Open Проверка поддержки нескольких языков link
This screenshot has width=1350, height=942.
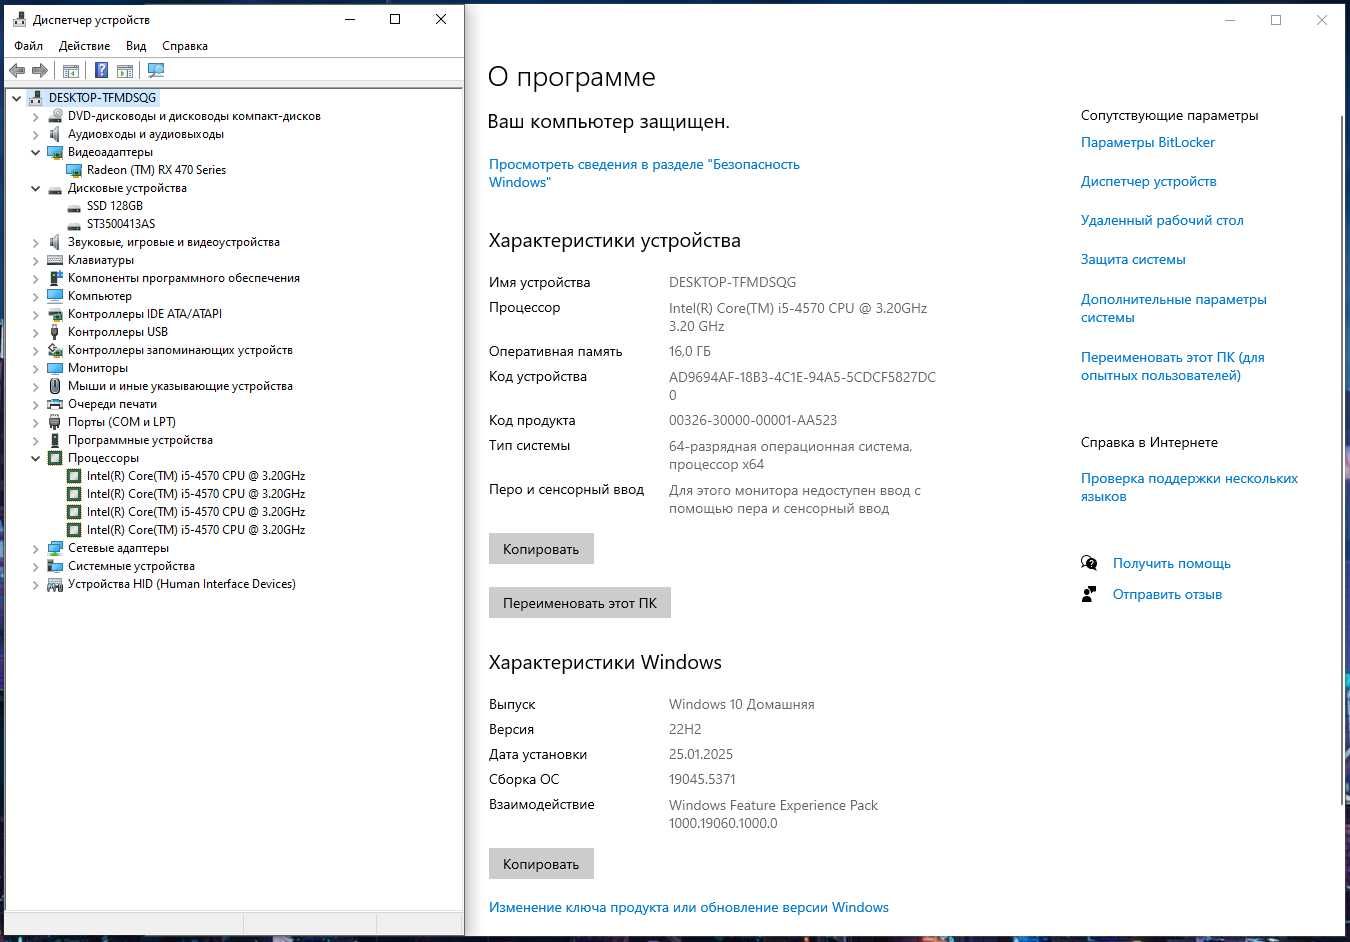(1189, 487)
